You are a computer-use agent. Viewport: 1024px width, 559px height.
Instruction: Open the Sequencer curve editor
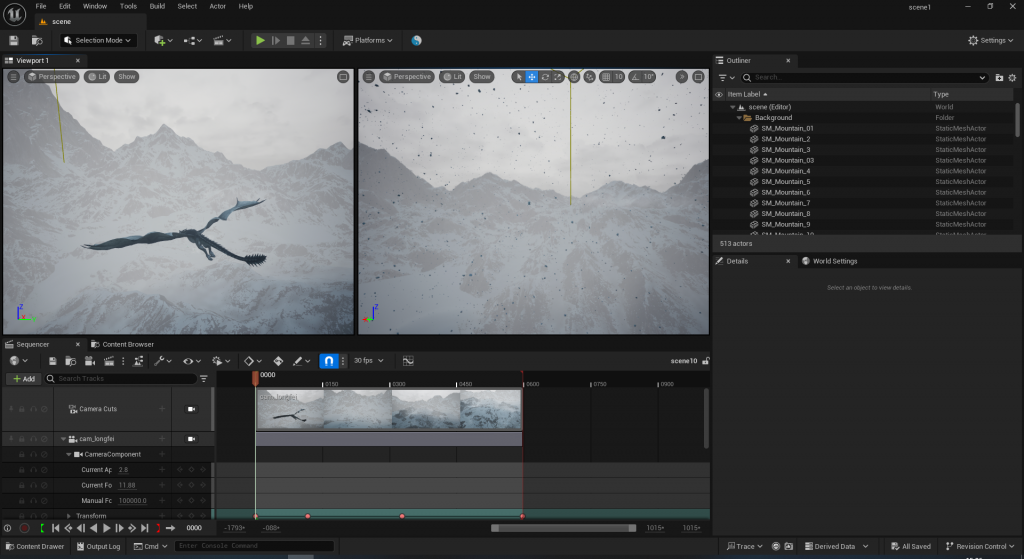pos(408,361)
